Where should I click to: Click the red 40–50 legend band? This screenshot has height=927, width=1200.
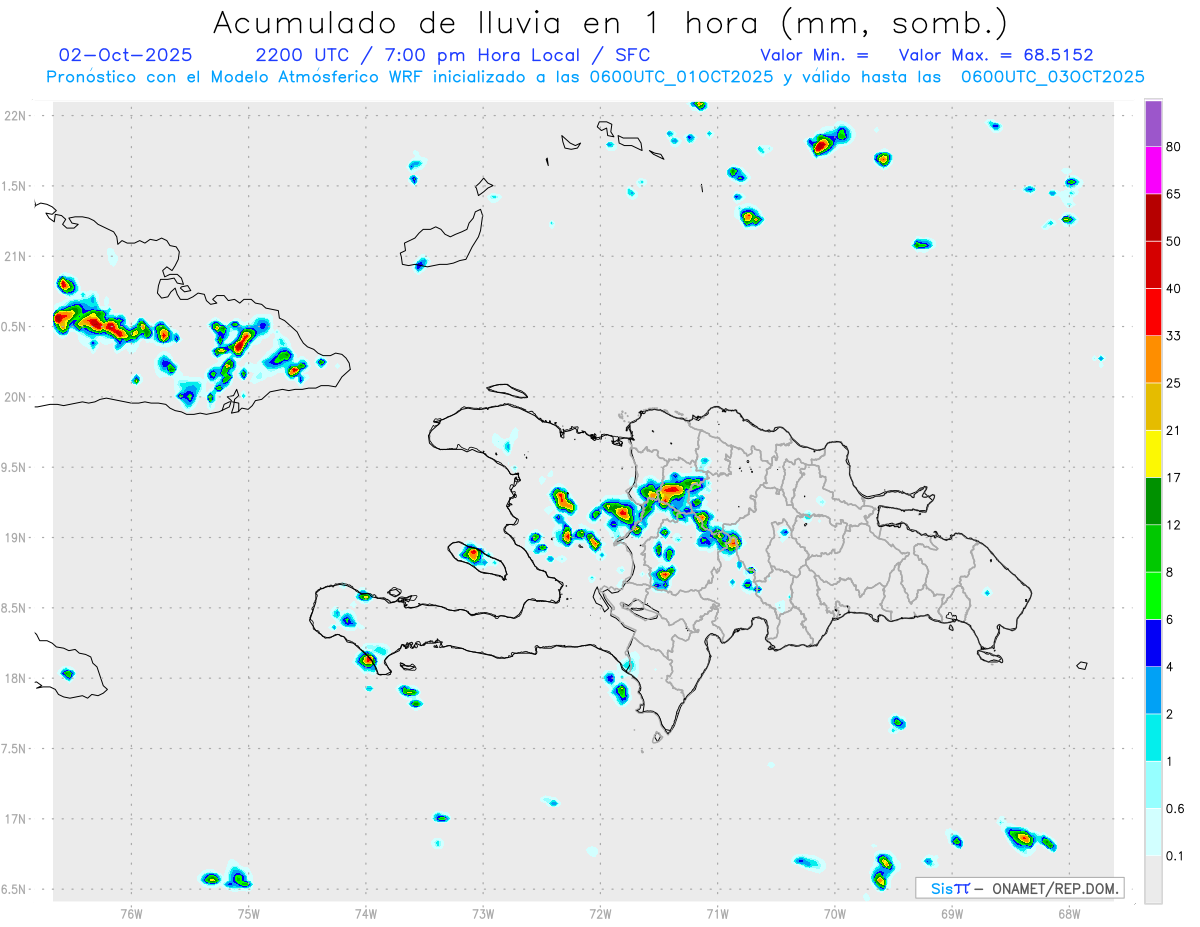1153,265
